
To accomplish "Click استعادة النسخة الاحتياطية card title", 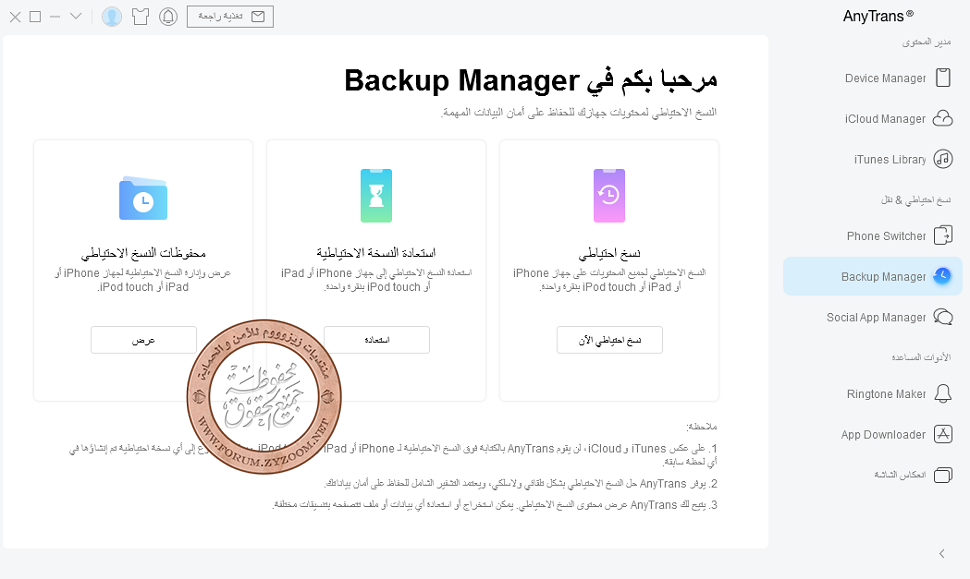I will coord(376,253).
